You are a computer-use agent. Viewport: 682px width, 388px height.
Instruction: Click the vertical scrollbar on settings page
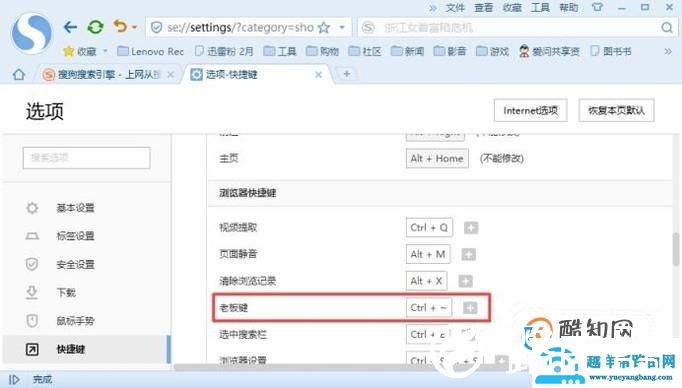pyautogui.click(x=675, y=249)
